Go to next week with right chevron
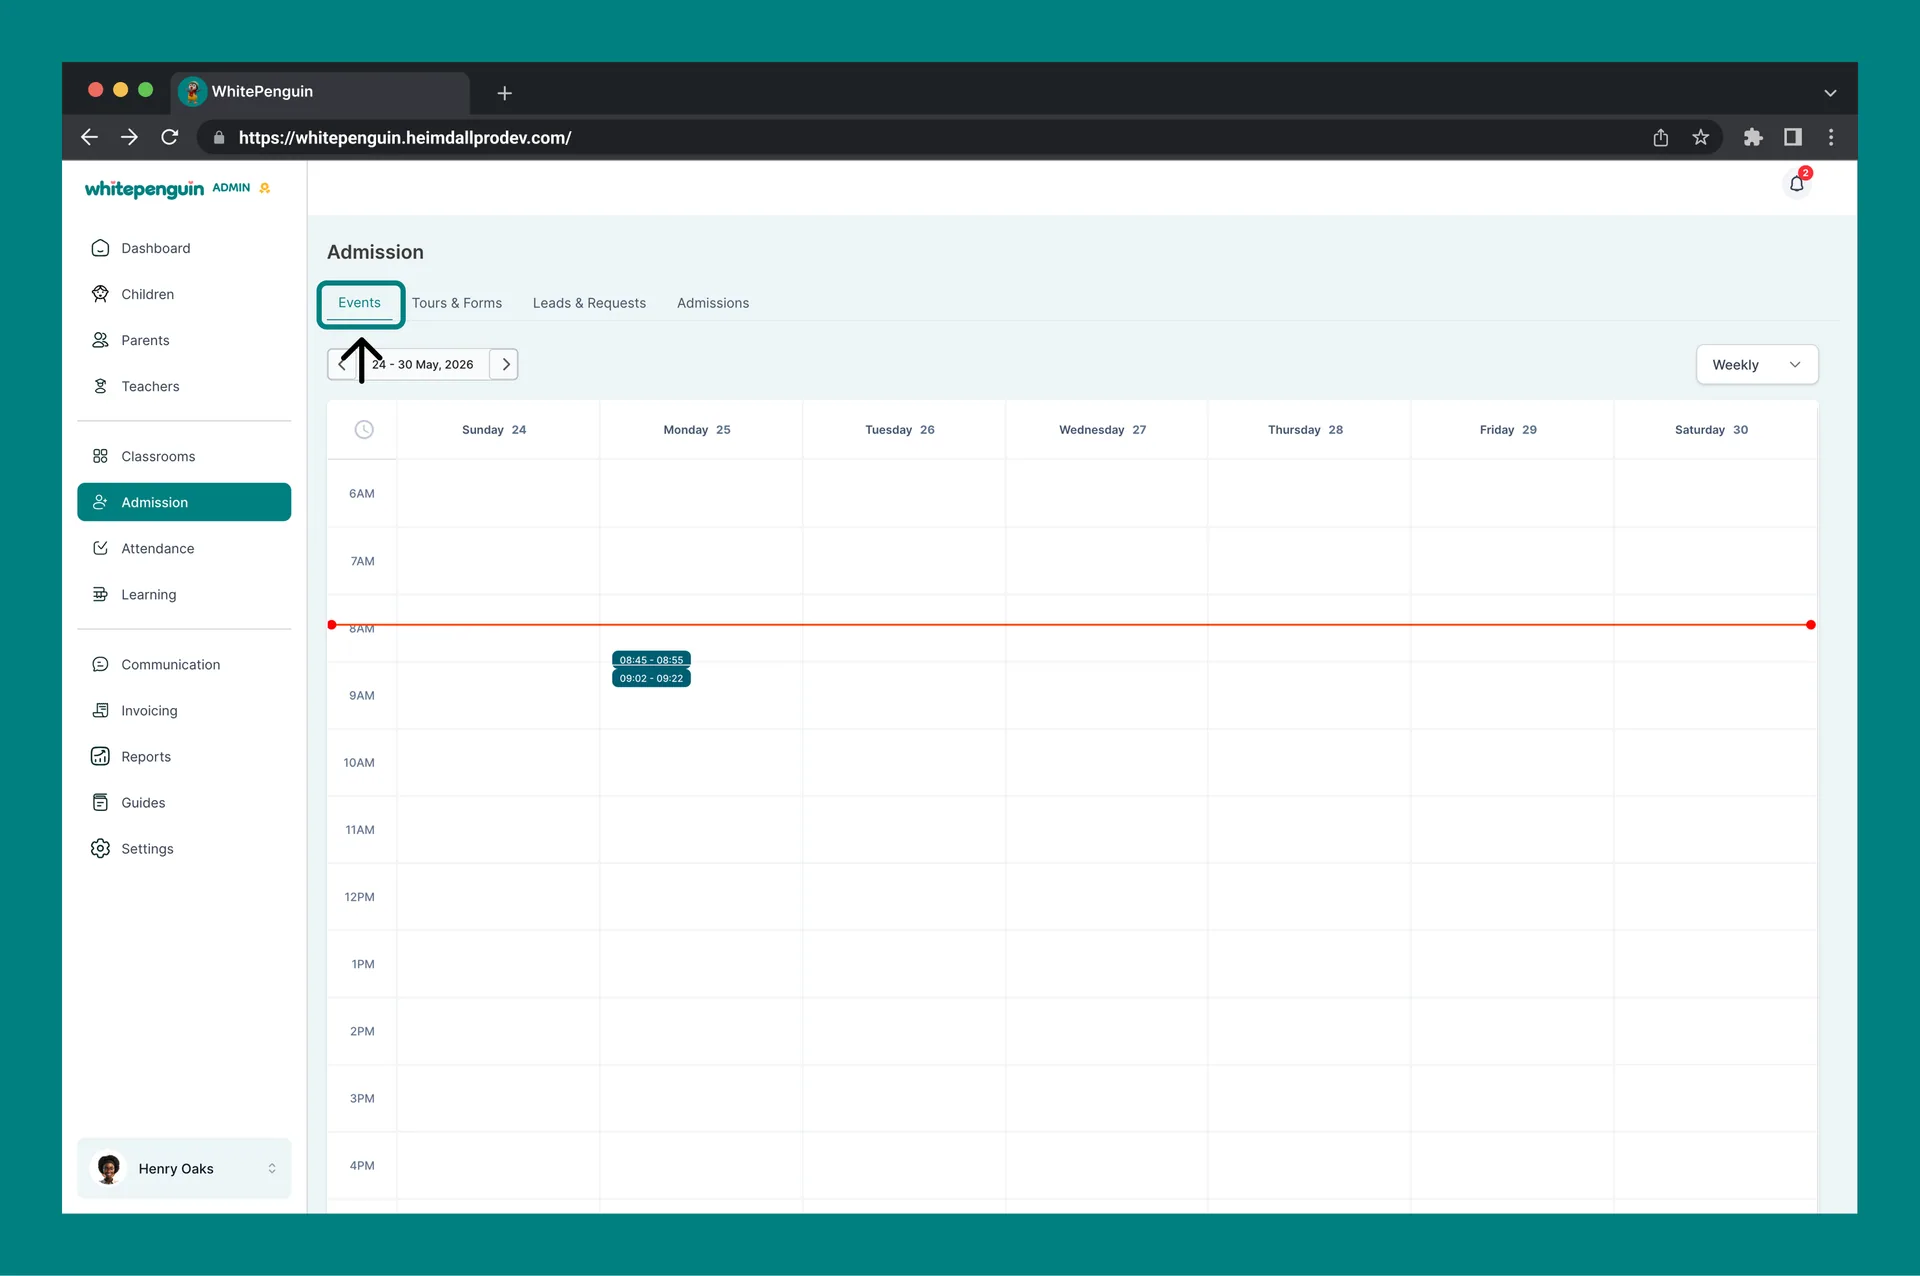The height and width of the screenshot is (1276, 1920). pos(505,364)
